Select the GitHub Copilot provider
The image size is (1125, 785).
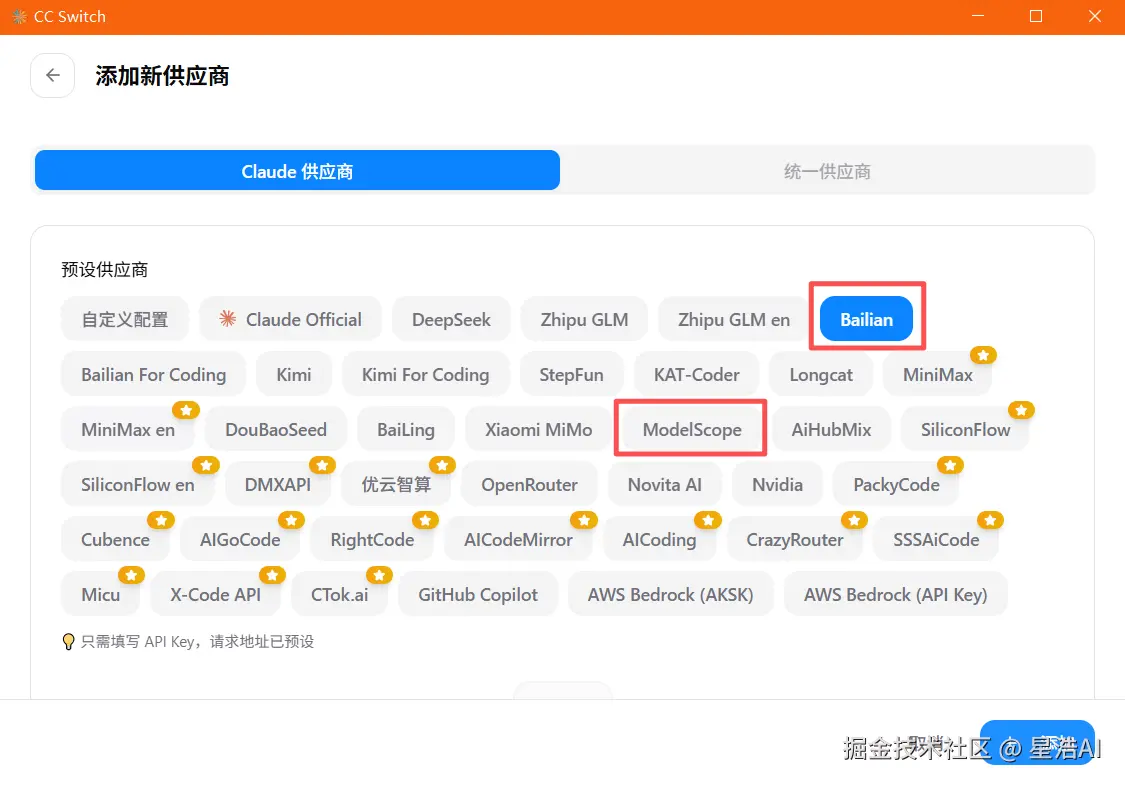478,595
